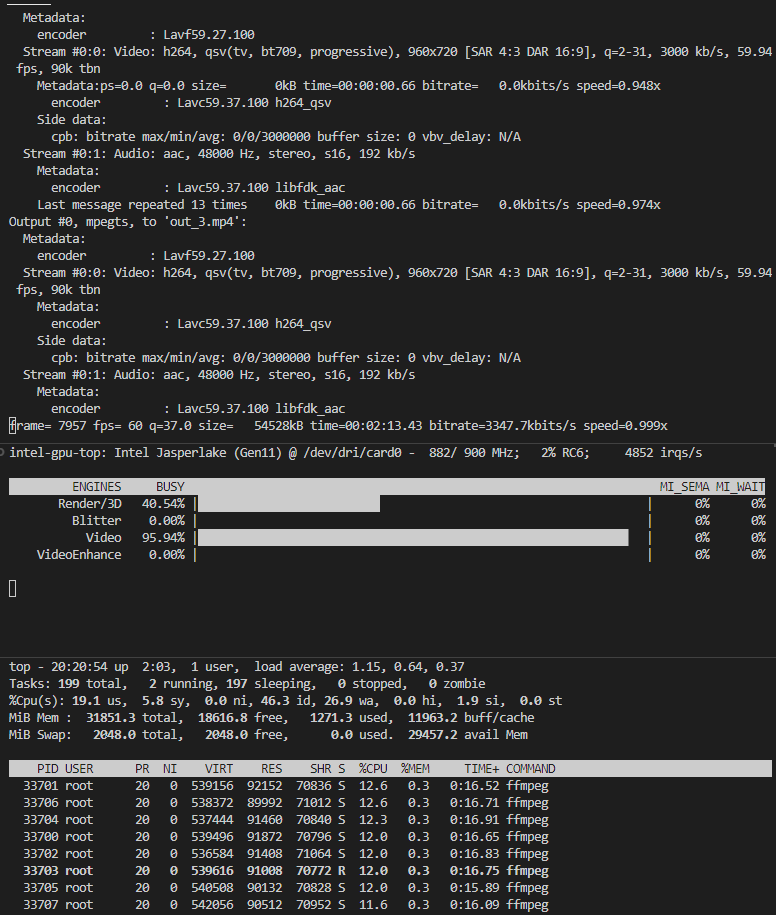The image size is (776, 915).
Task: Click the Output #0 'out_3.mp4' line
Action: (128, 222)
